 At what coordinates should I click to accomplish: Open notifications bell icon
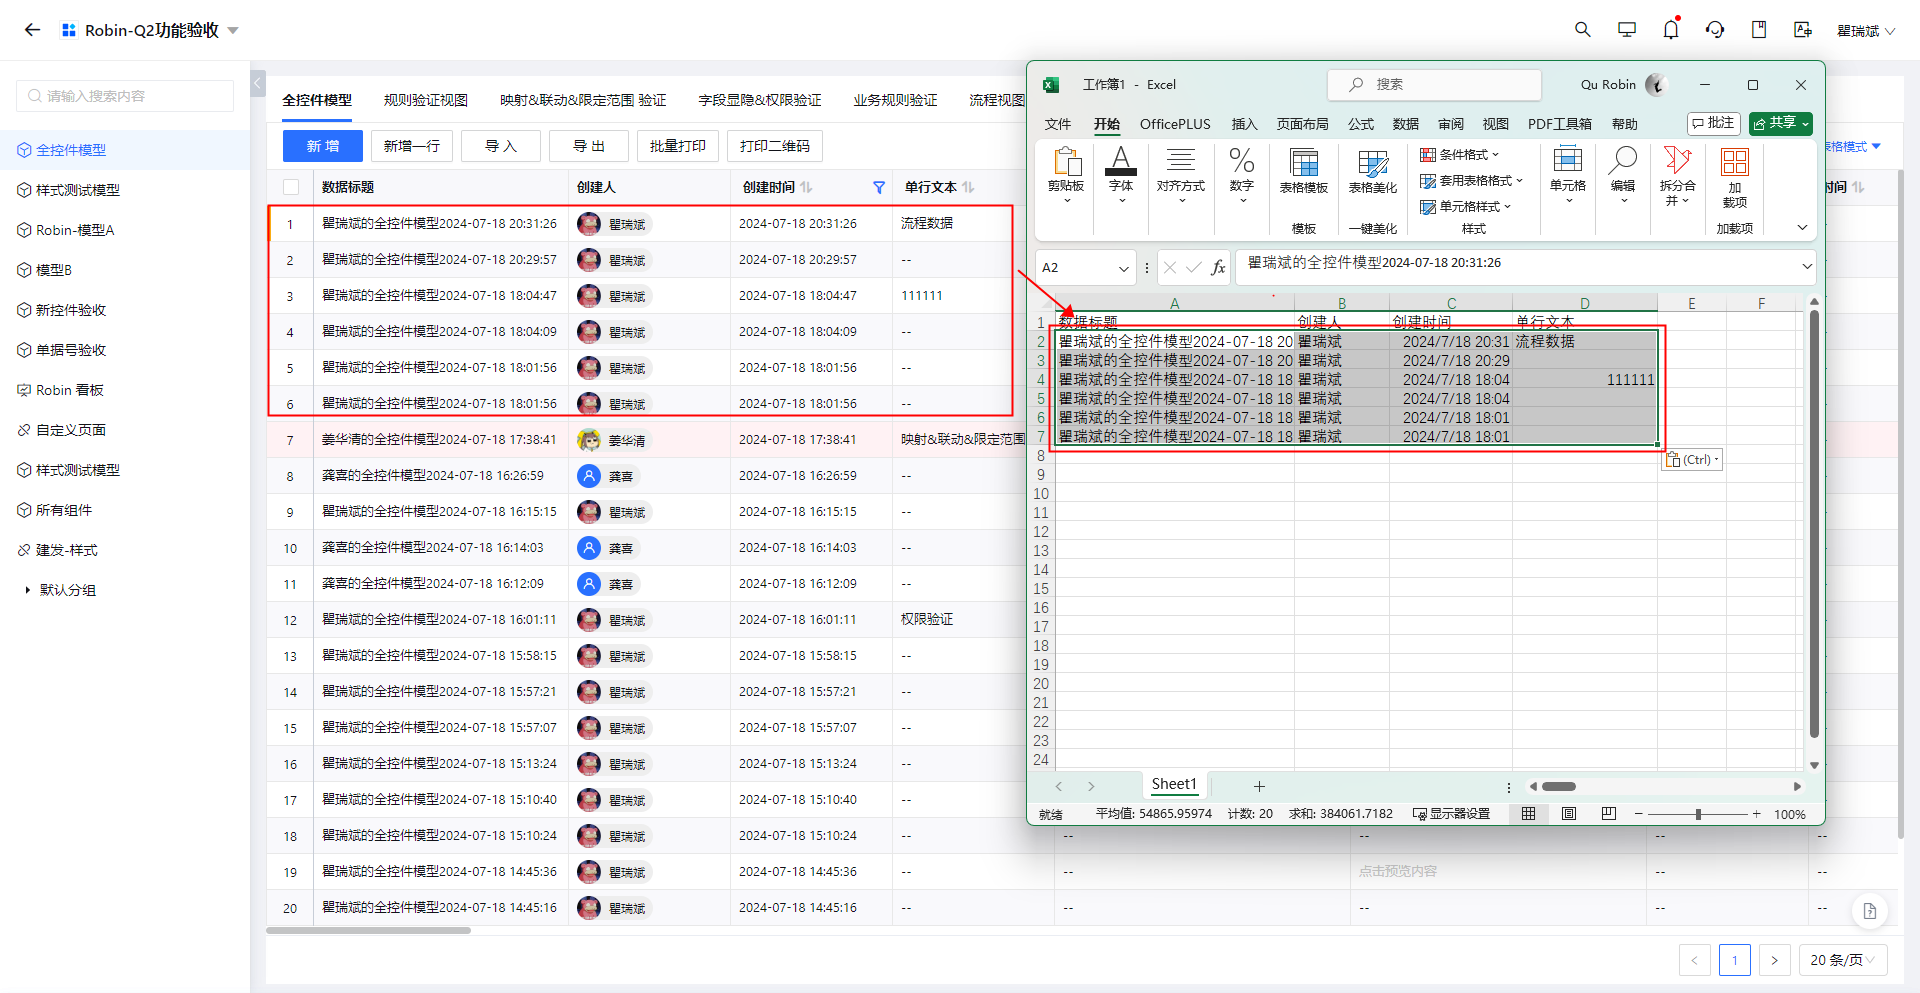(x=1671, y=30)
